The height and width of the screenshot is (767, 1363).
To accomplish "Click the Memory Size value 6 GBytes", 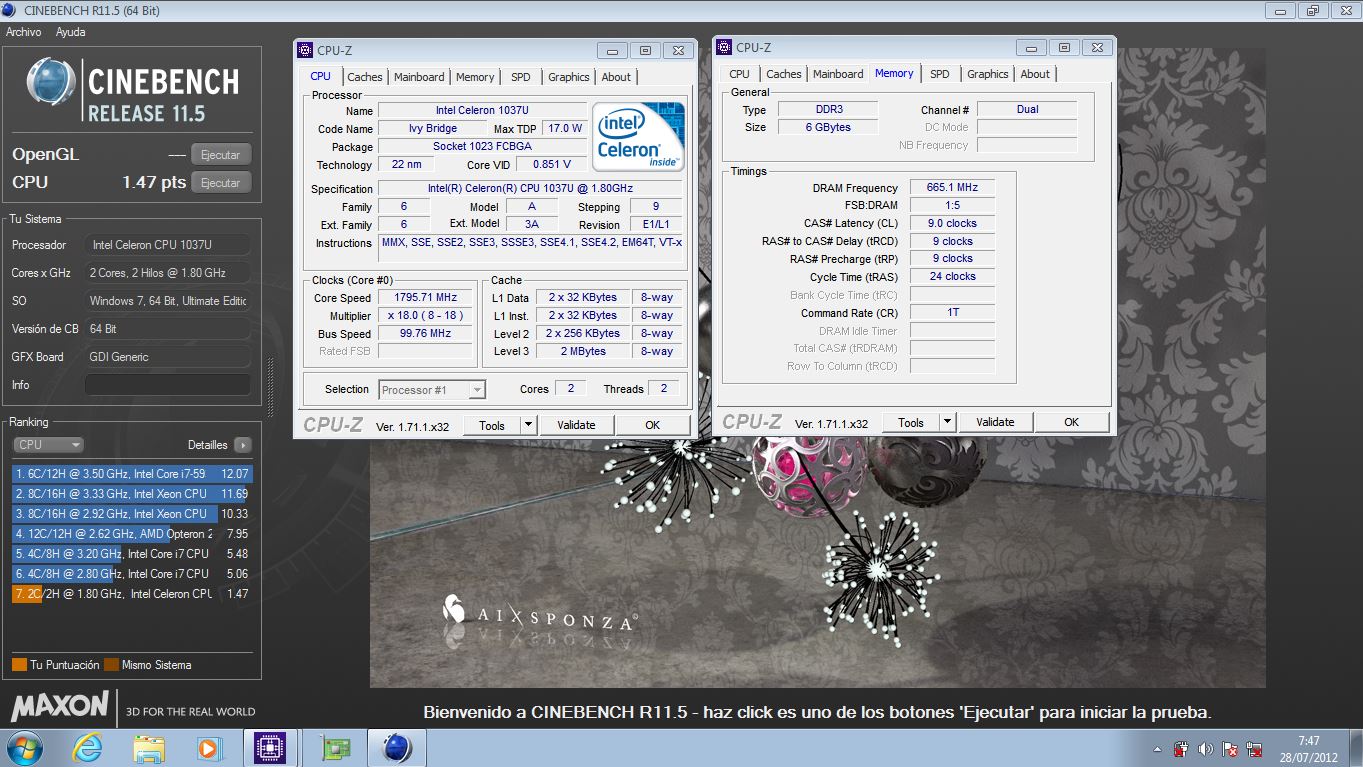I will tap(828, 127).
